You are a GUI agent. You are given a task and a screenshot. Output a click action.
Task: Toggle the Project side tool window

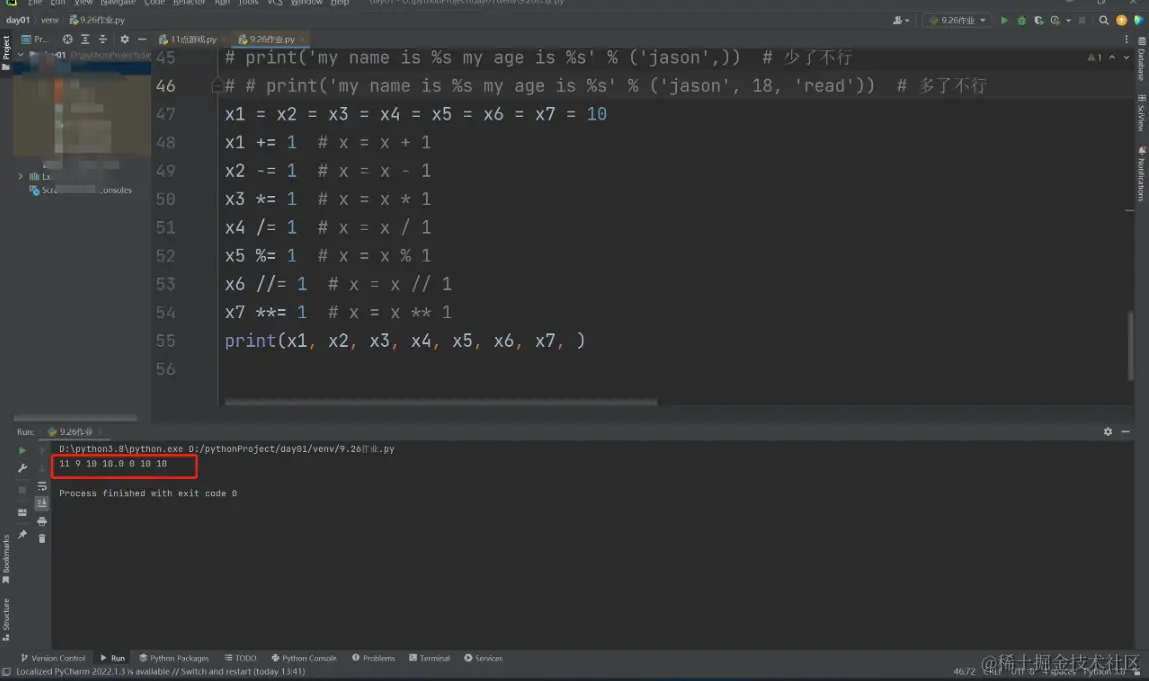(6, 53)
